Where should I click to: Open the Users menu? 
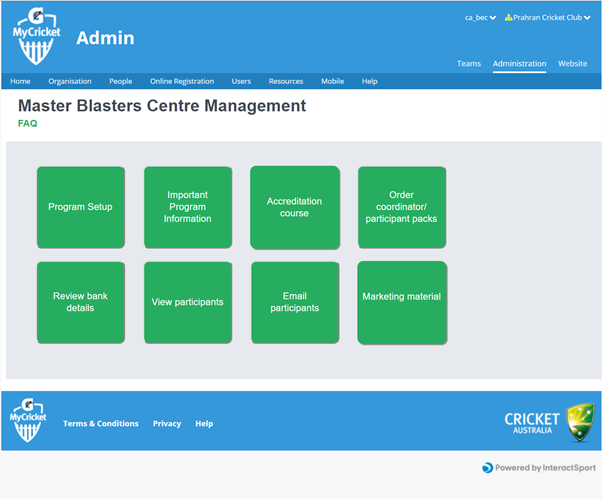(241, 81)
